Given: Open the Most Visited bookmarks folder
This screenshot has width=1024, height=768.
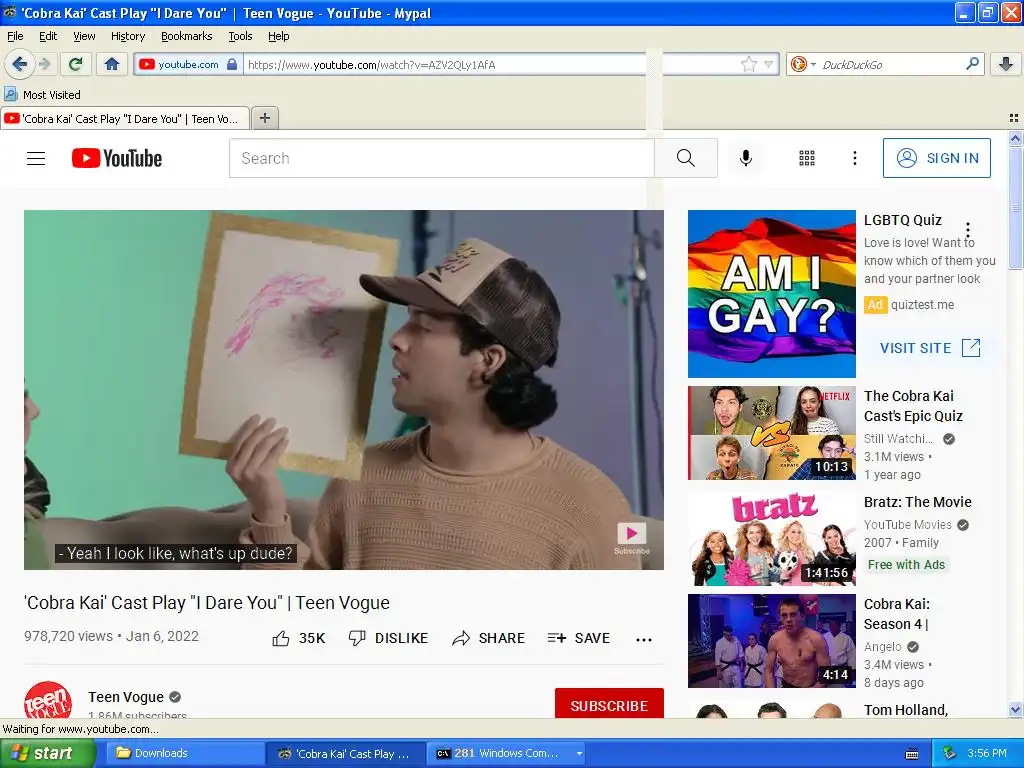Looking at the screenshot, I should pos(42,95).
